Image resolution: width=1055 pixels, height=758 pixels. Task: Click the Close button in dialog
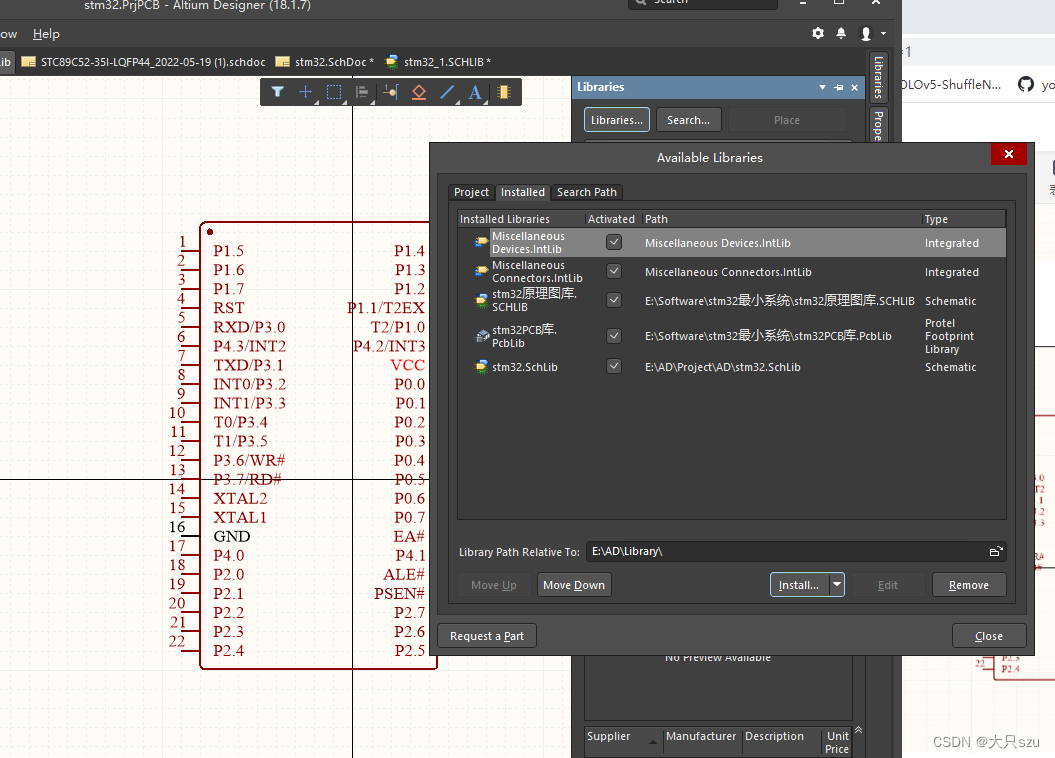pos(989,636)
